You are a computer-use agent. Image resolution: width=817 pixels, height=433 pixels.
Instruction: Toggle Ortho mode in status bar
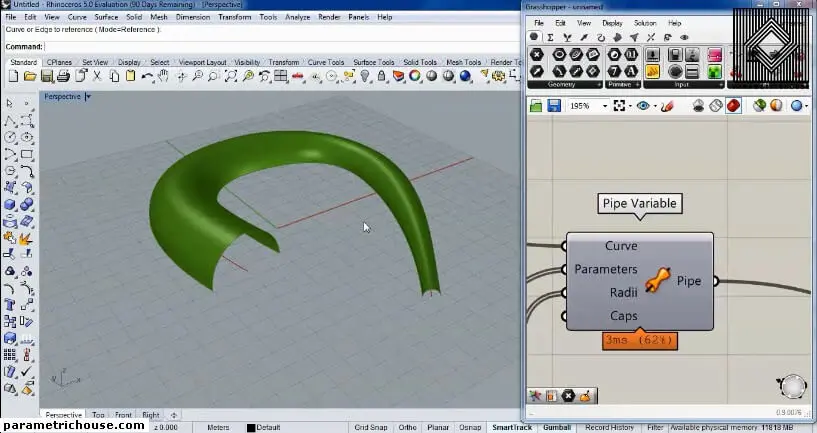407,427
